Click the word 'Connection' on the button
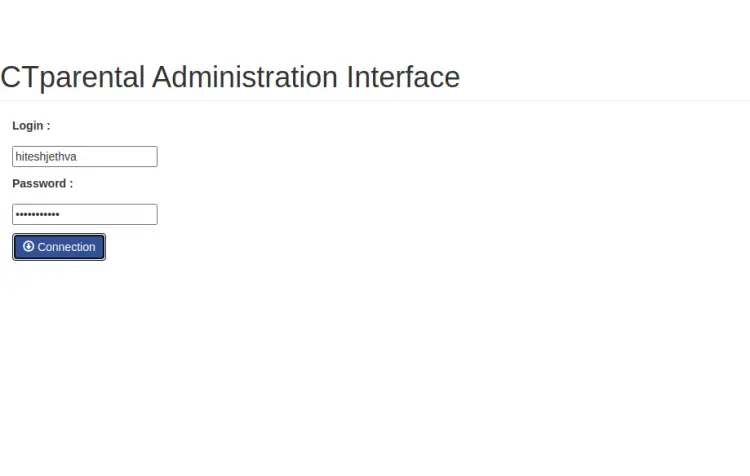This screenshot has height=476, width=750. tap(66, 247)
